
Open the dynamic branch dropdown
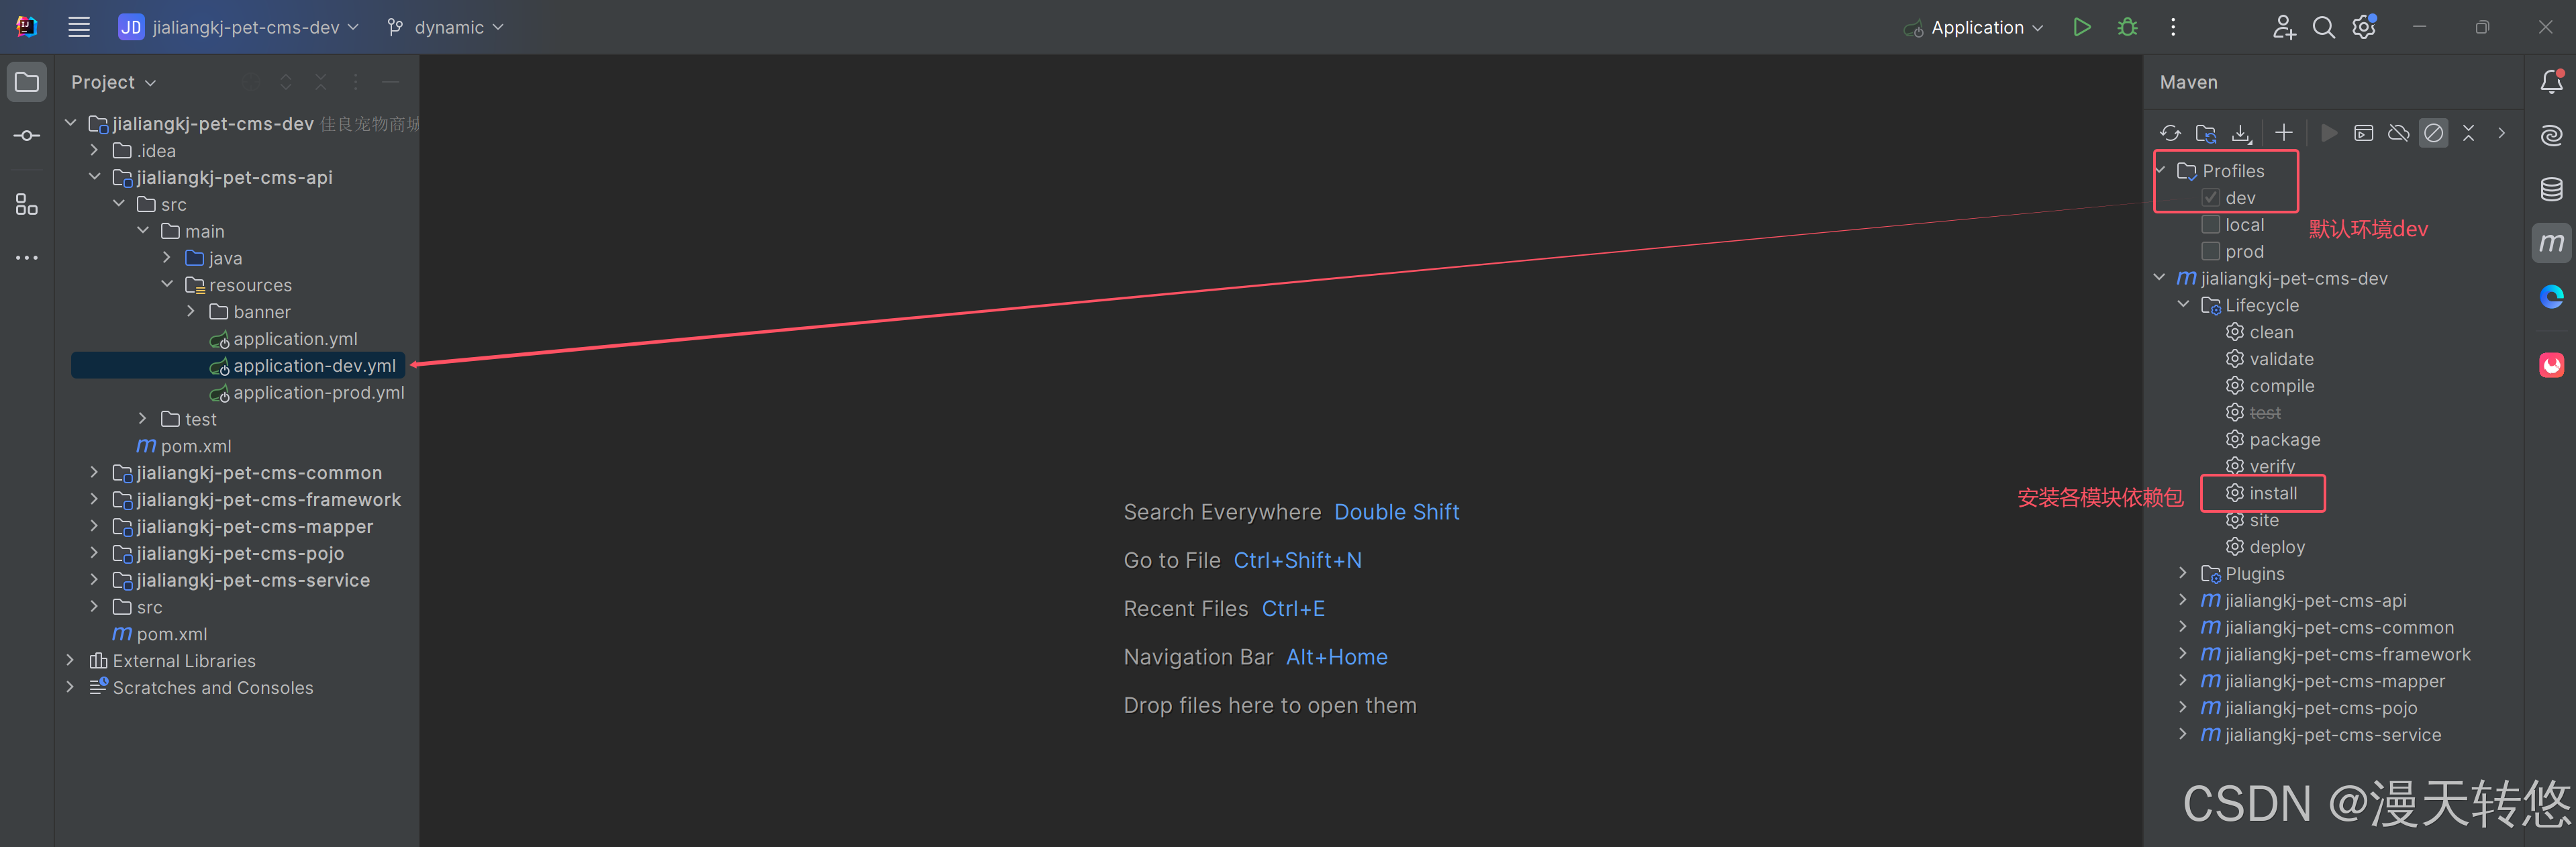tap(447, 27)
